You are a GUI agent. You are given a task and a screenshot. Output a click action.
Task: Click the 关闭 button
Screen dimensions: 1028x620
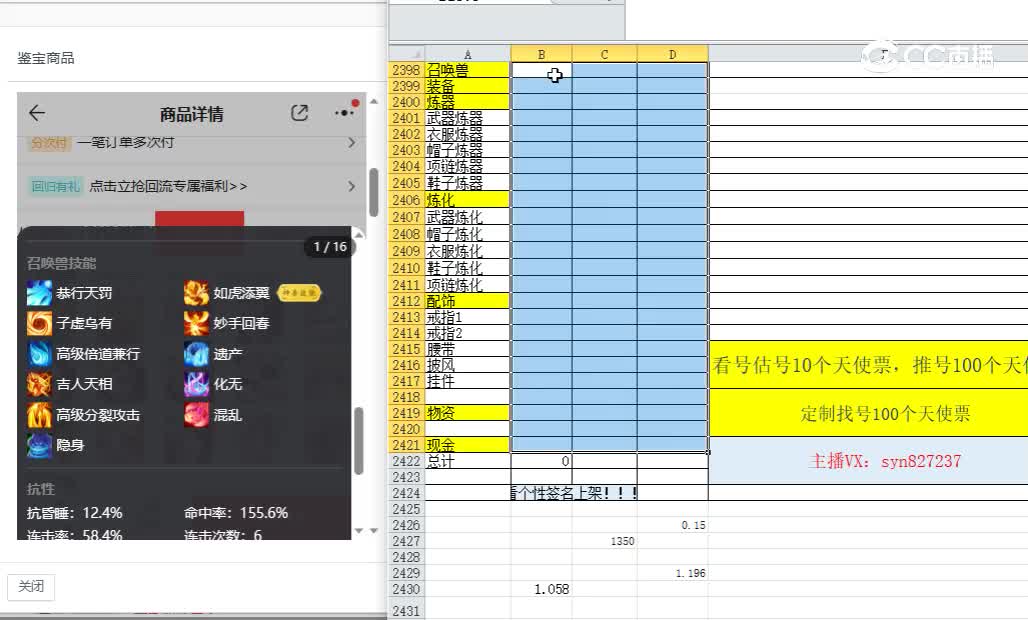tap(30, 587)
